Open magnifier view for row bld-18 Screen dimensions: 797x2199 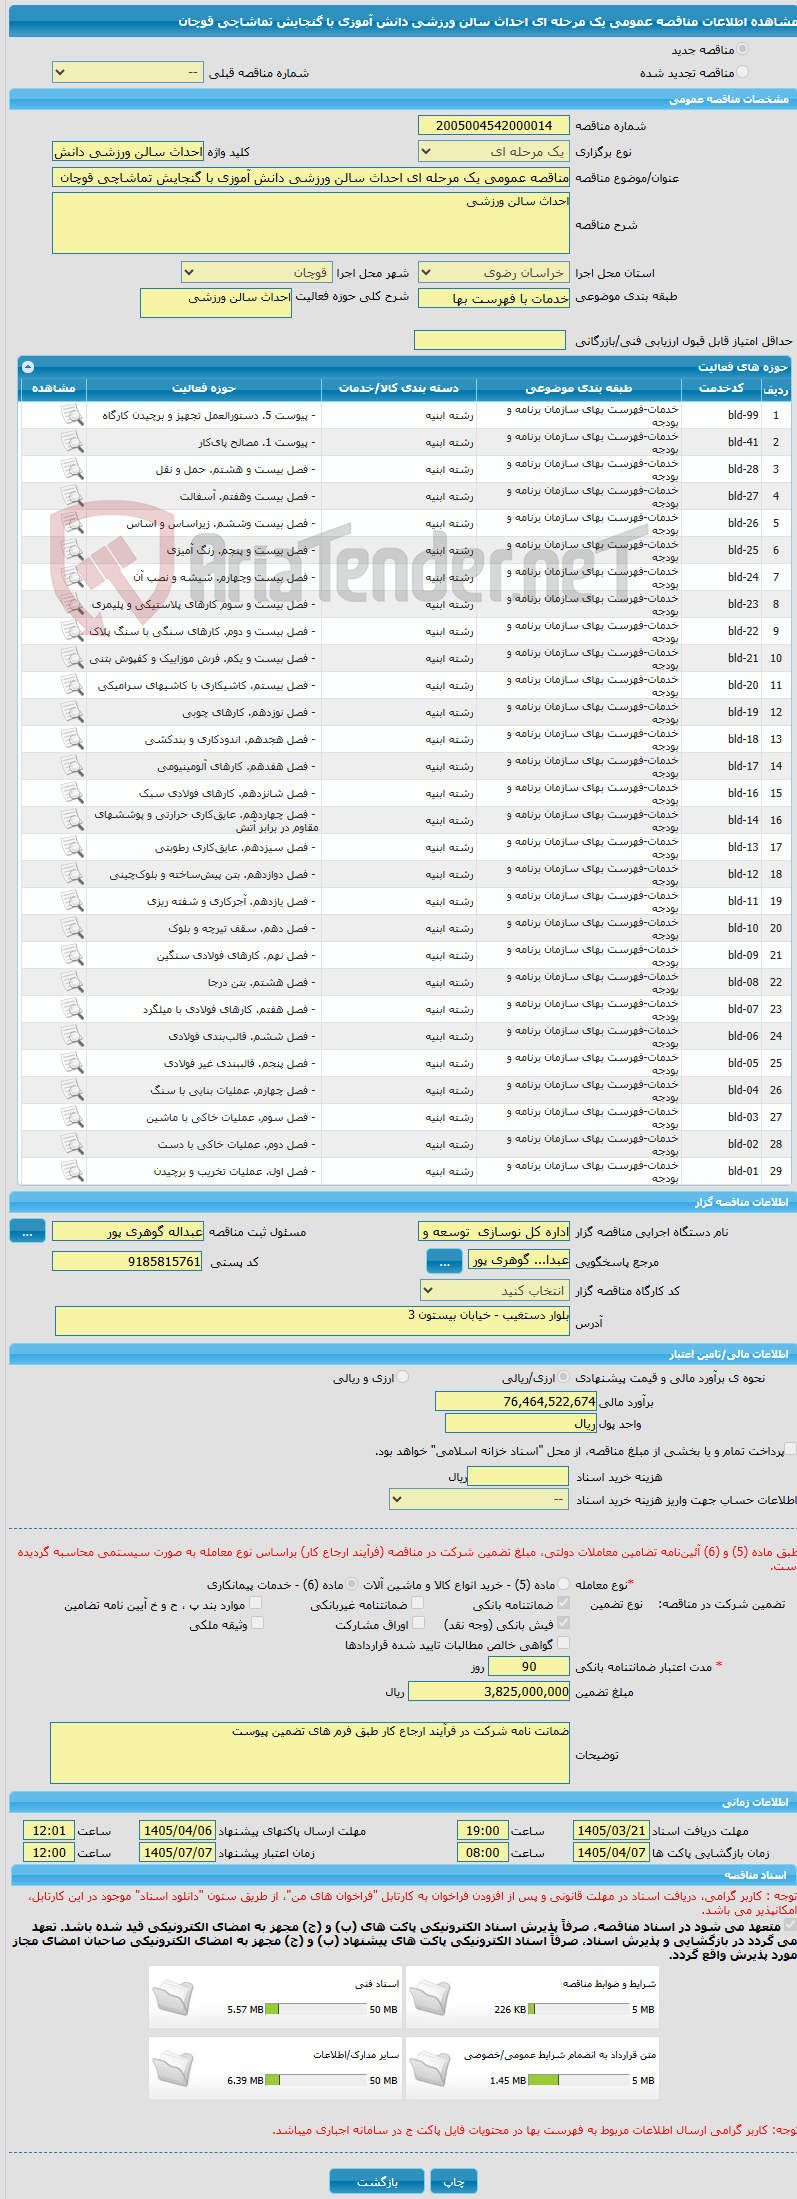click(72, 739)
